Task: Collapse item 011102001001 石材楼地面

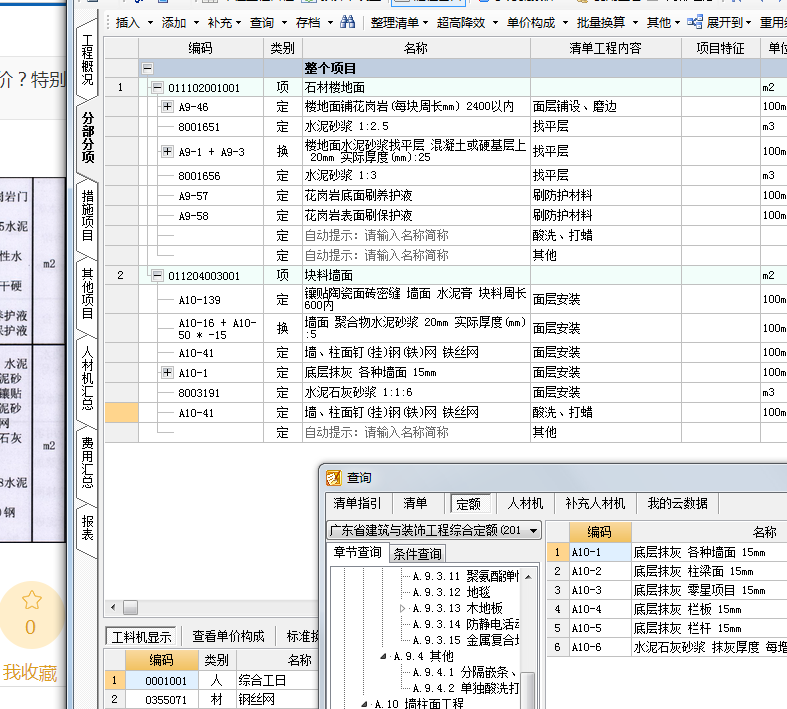Action: pos(157,88)
